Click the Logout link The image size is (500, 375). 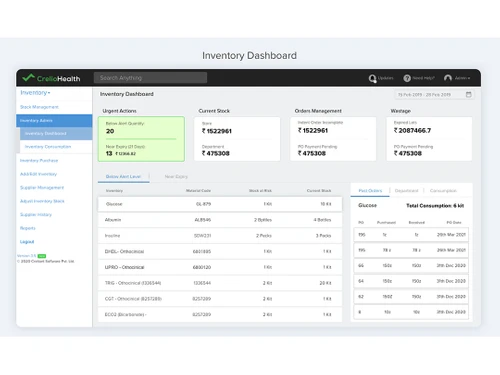click(27, 242)
